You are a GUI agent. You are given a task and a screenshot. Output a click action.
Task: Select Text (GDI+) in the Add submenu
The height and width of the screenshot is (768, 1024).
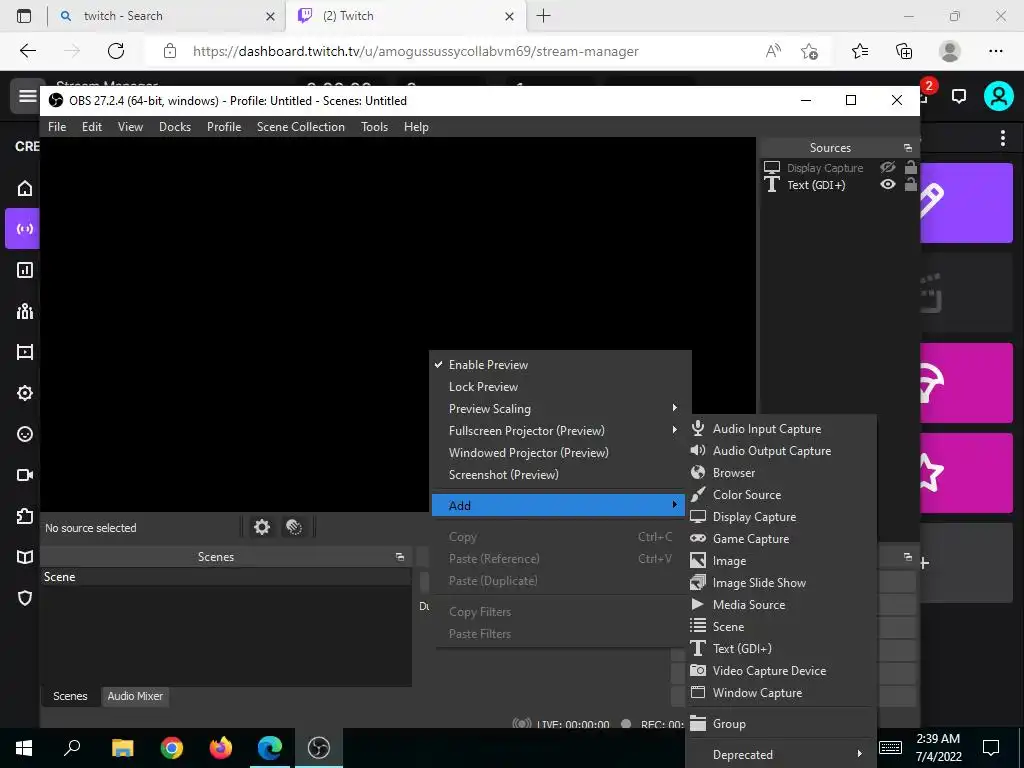(x=780, y=648)
